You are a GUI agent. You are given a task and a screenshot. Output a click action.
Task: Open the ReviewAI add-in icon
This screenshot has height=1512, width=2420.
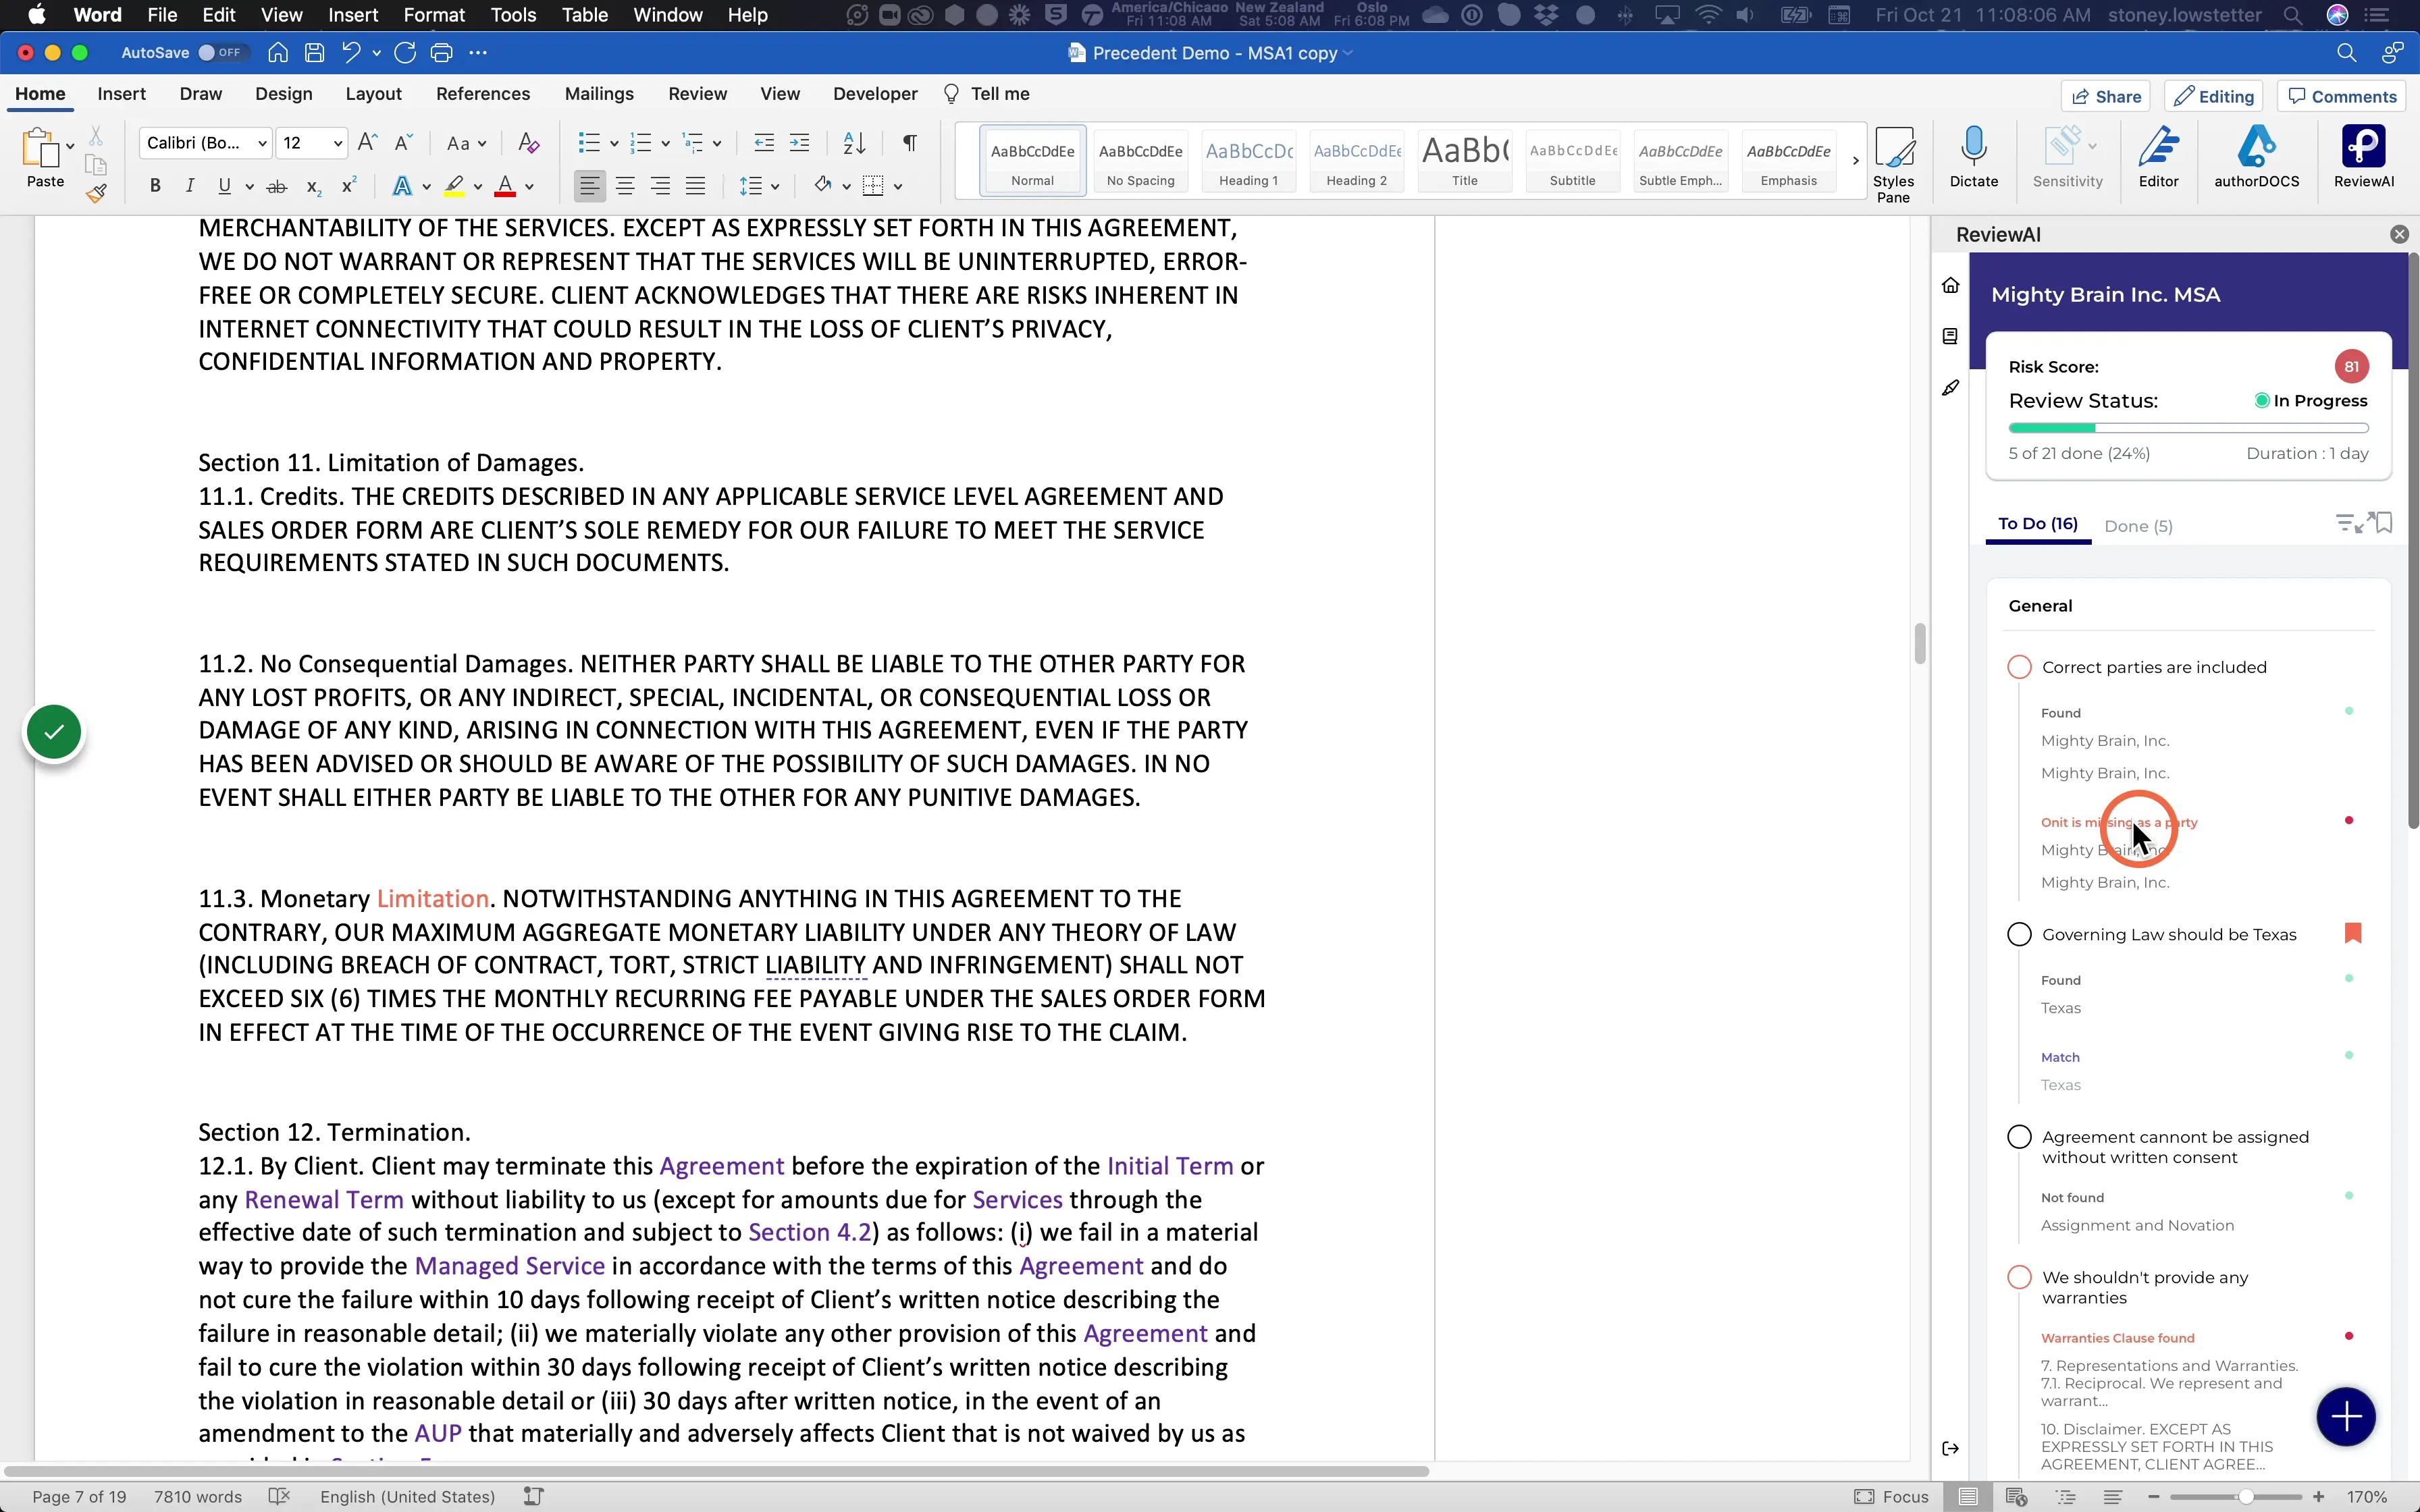(x=2363, y=157)
